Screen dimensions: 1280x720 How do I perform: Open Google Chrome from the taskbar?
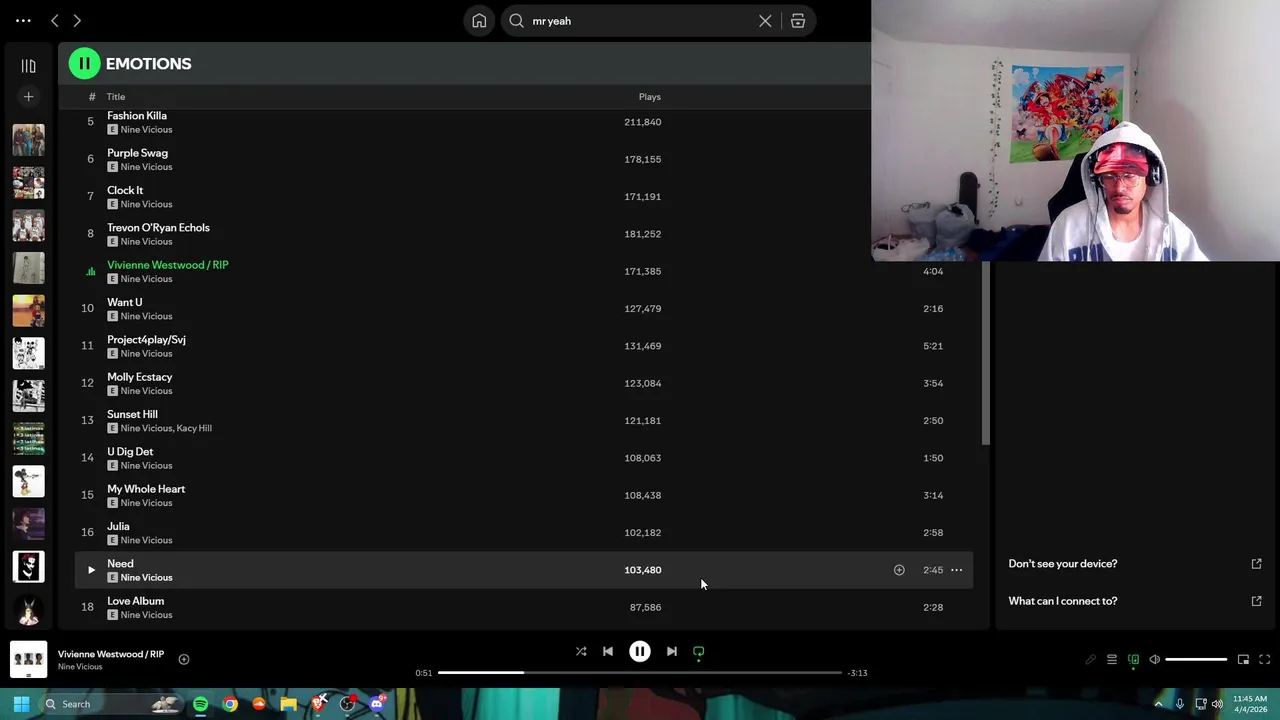click(x=230, y=704)
